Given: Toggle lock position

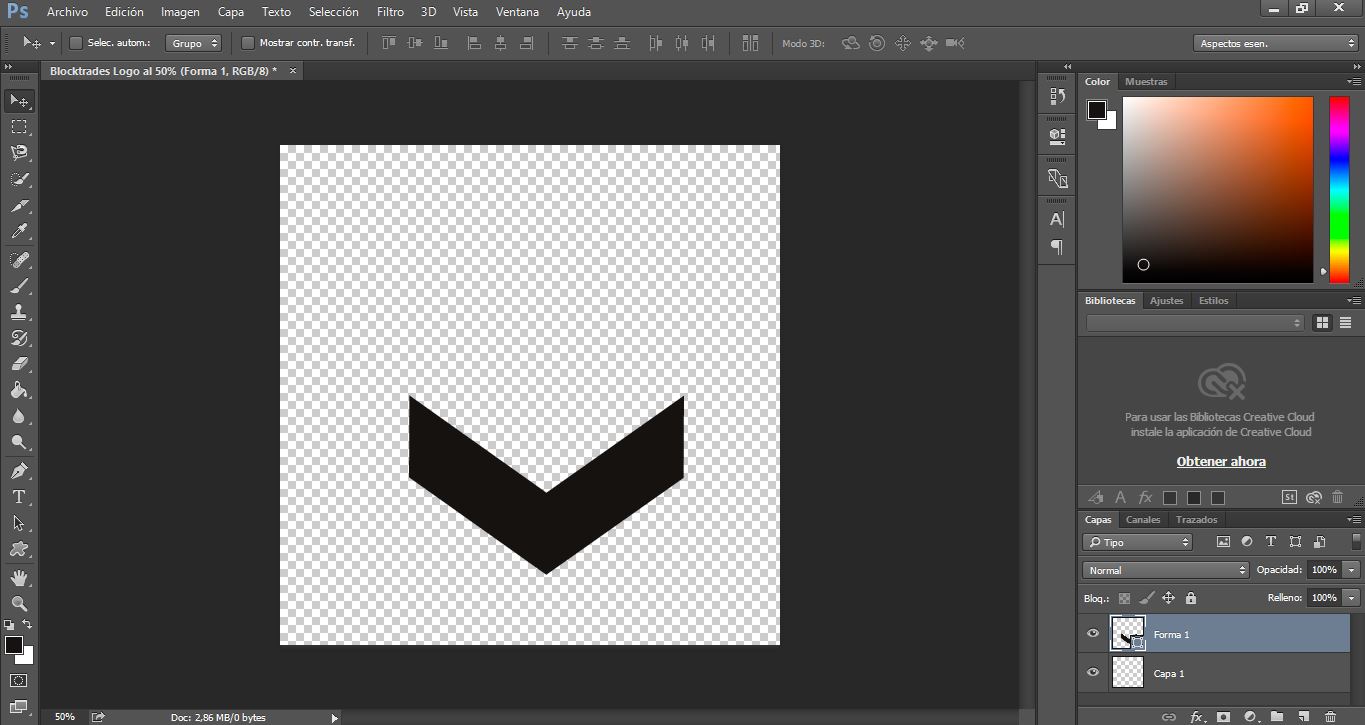Looking at the screenshot, I should (1168, 598).
